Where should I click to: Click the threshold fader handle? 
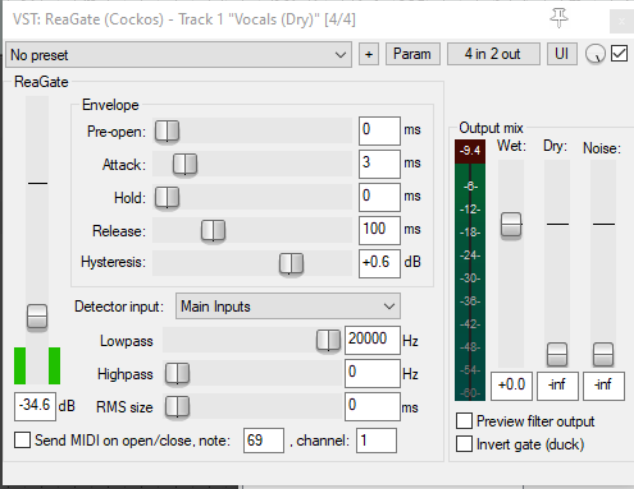point(37,316)
